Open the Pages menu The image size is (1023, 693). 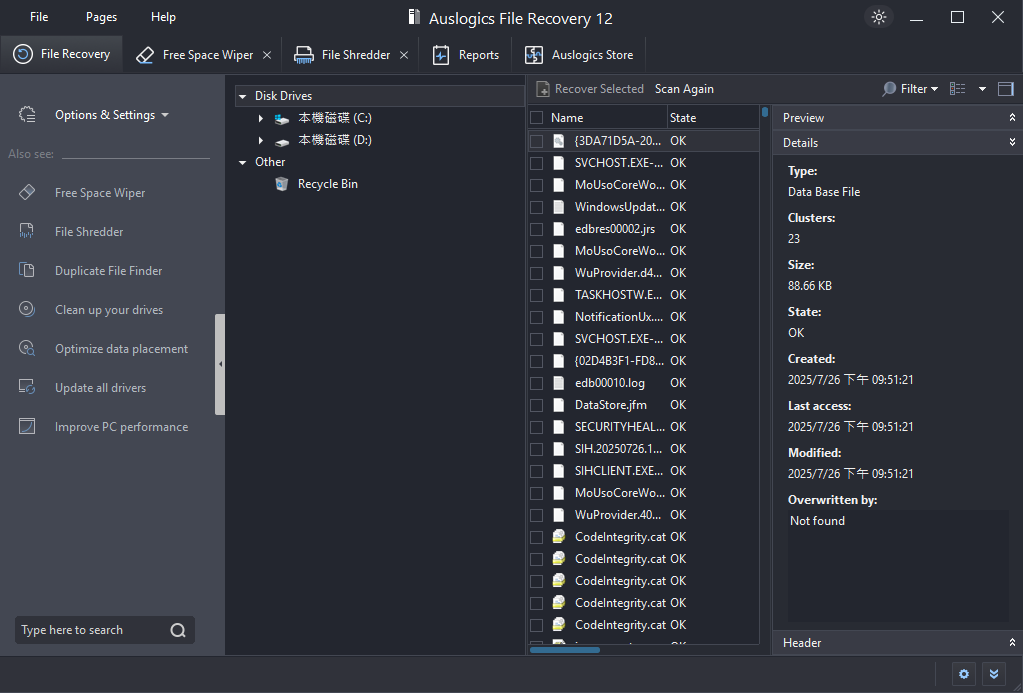tap(101, 17)
